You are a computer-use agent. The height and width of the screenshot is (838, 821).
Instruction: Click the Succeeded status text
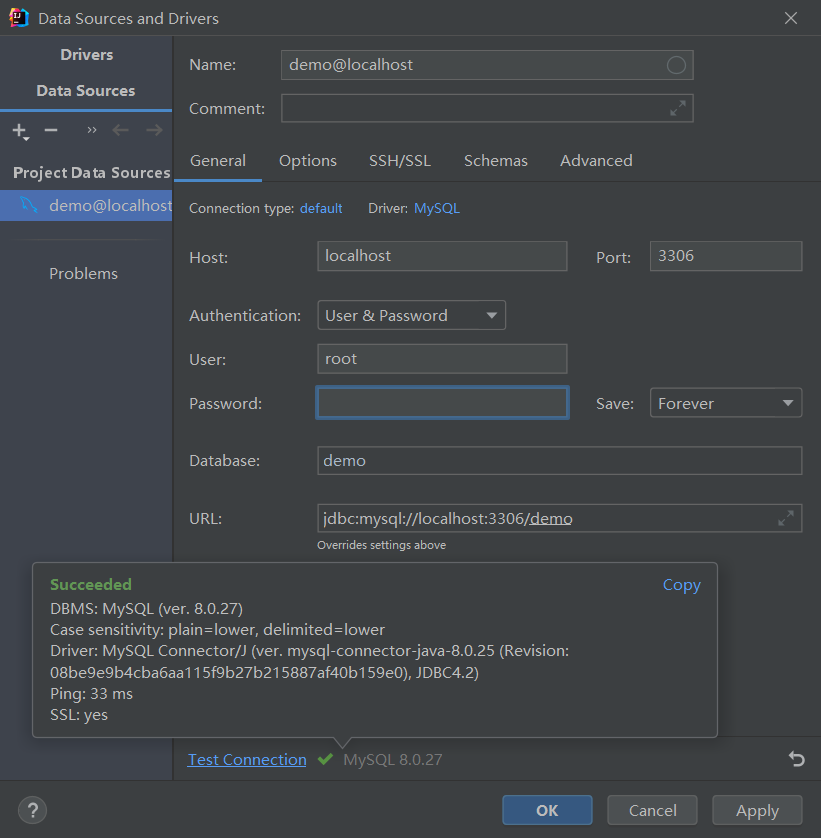click(91, 585)
